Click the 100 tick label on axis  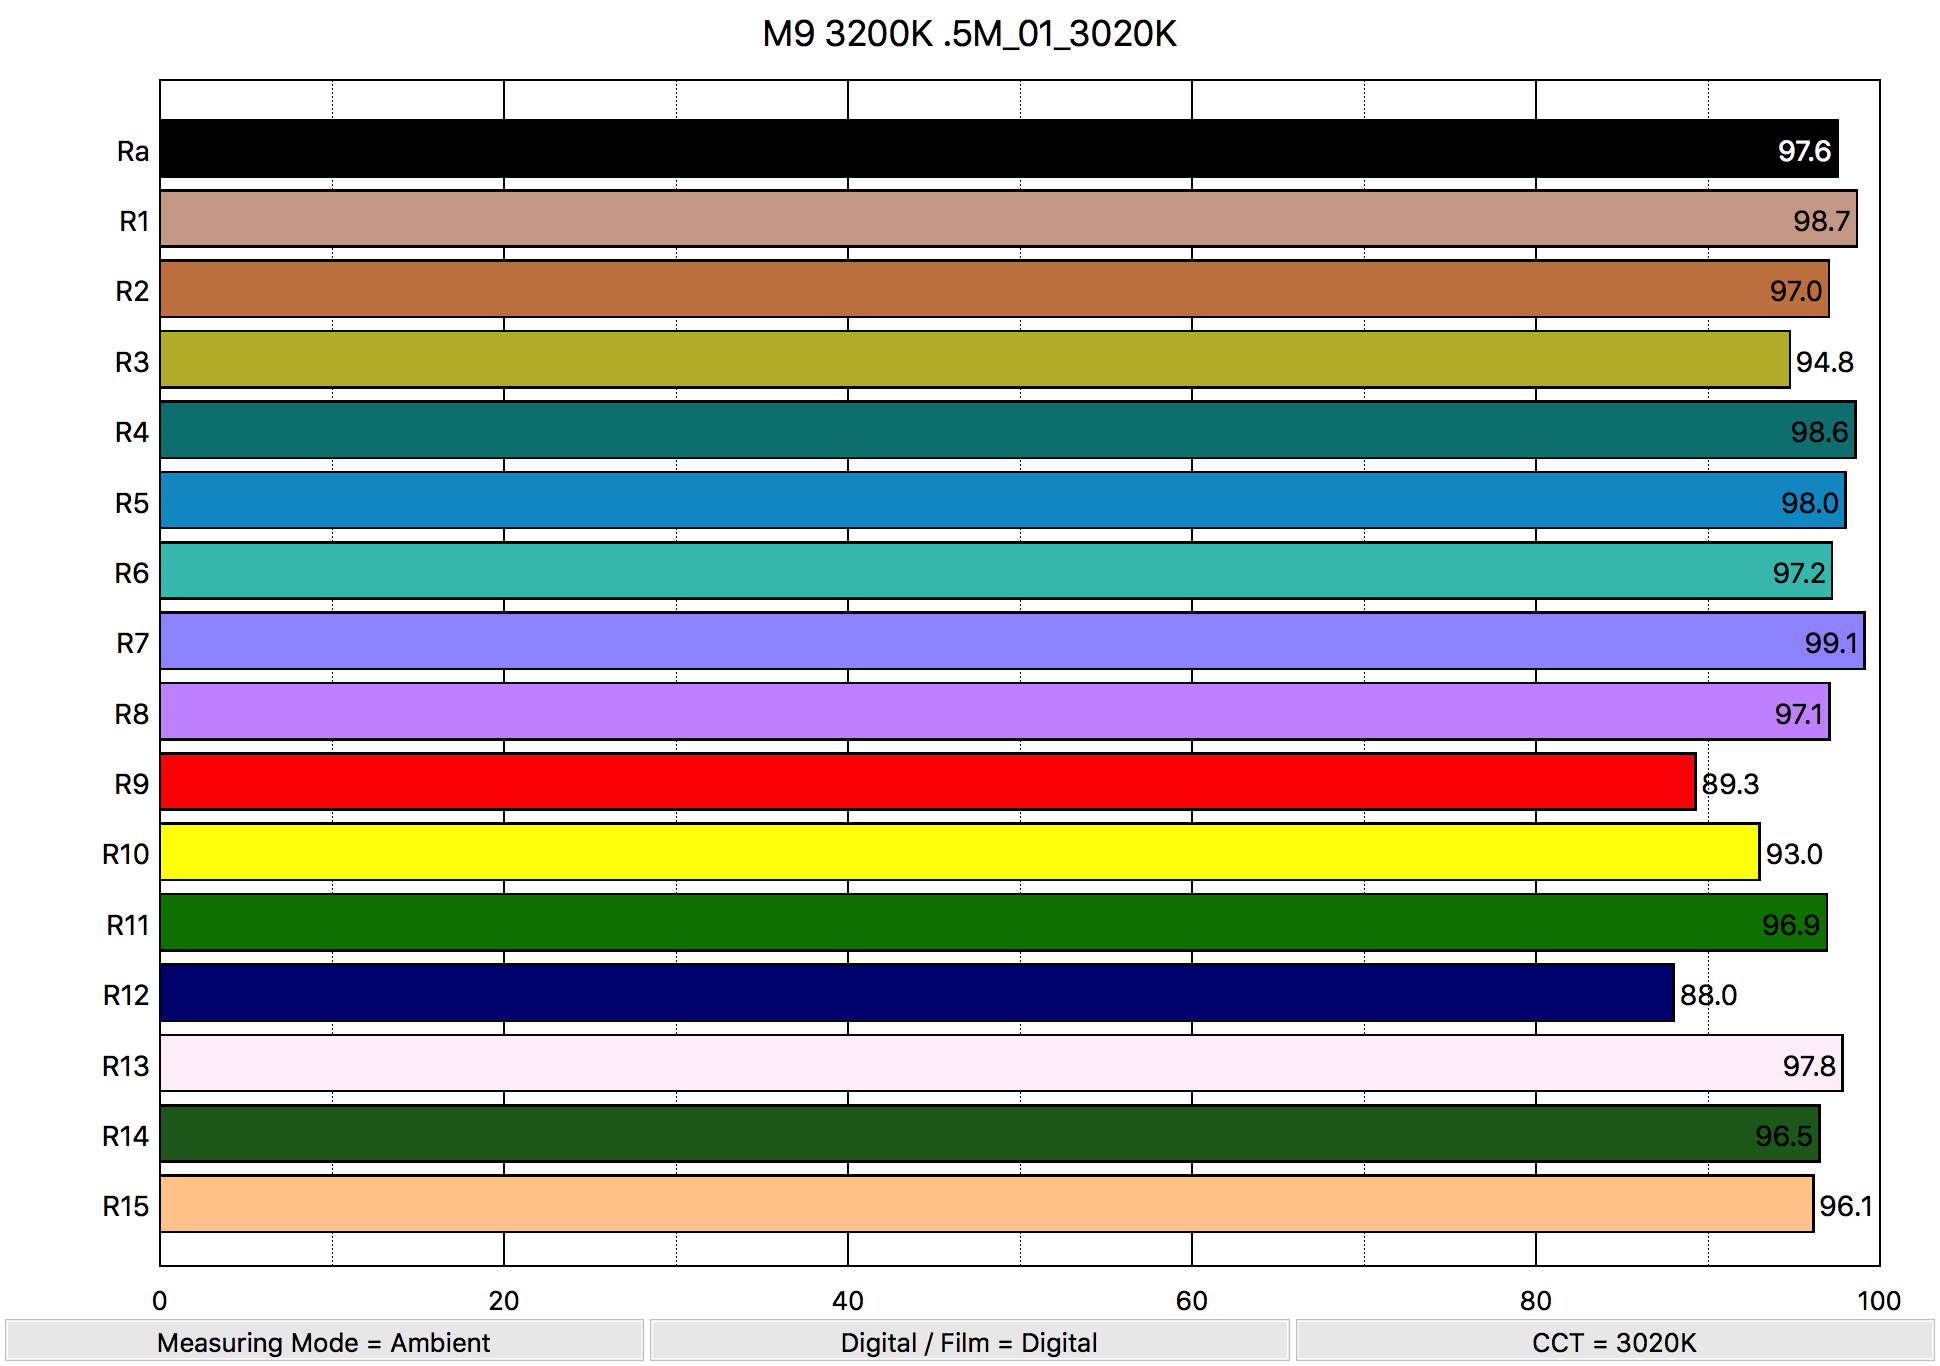point(1878,1300)
